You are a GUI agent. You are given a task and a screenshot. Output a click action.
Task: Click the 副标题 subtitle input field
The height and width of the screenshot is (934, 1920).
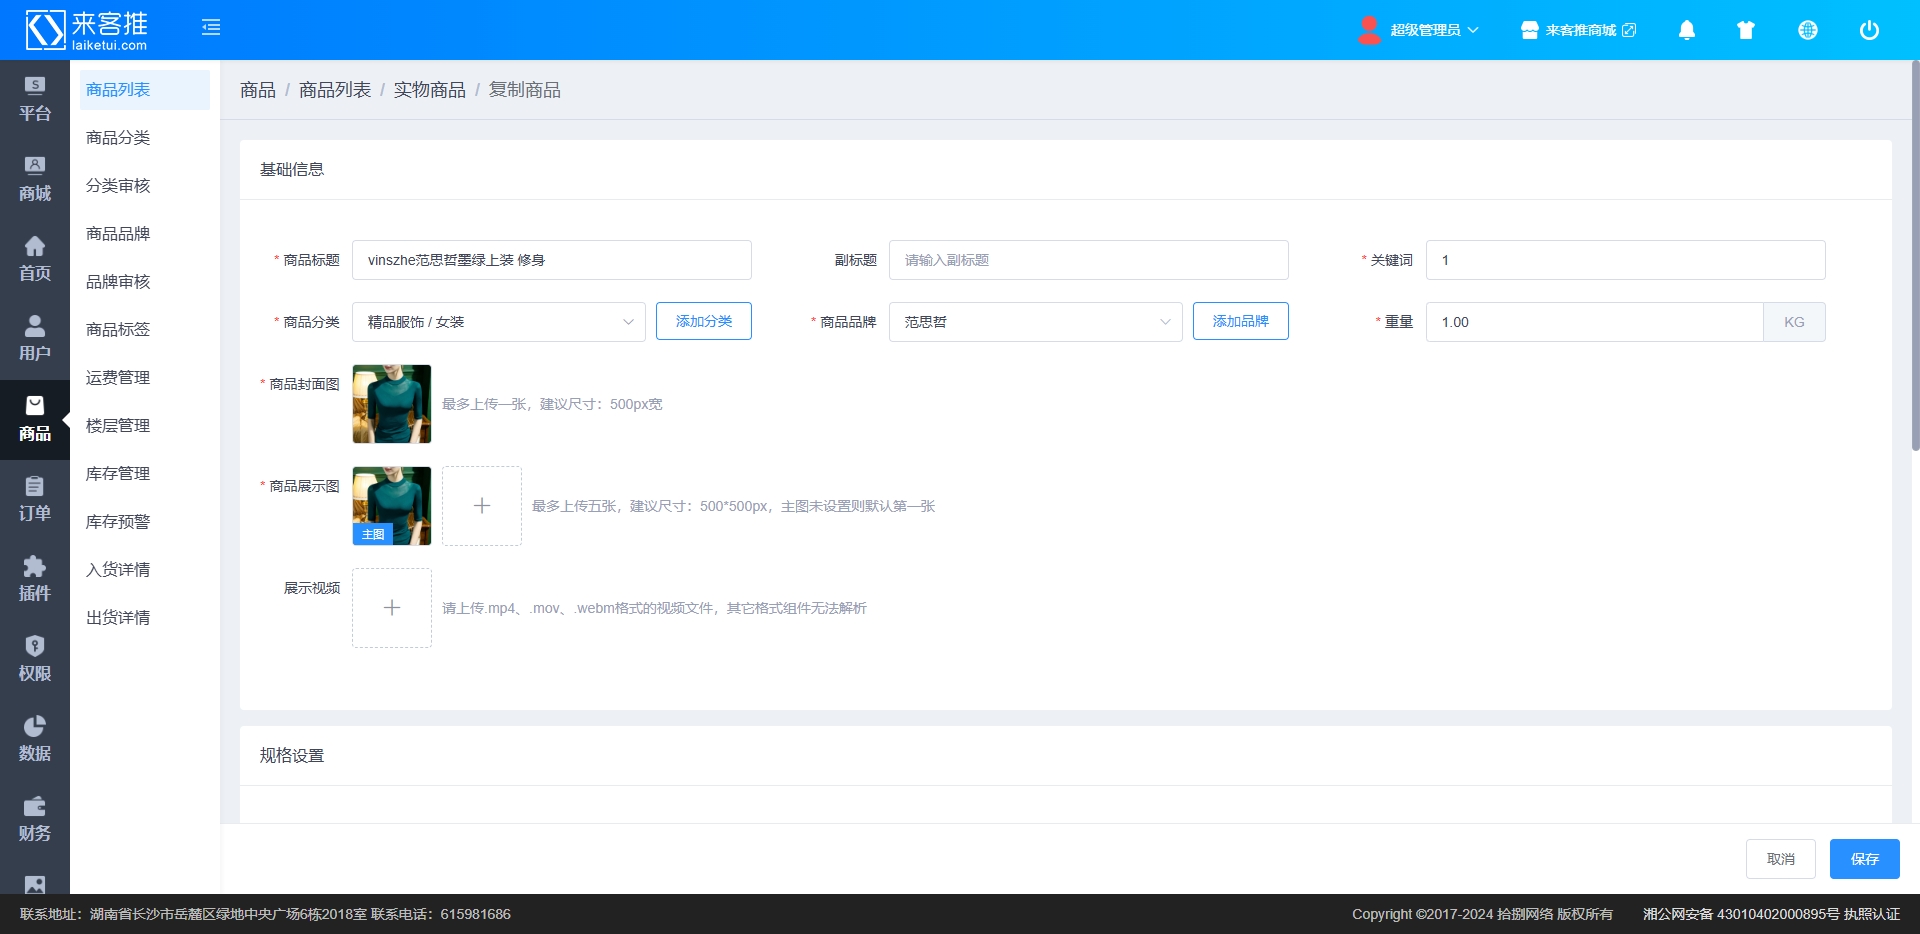pos(1088,260)
